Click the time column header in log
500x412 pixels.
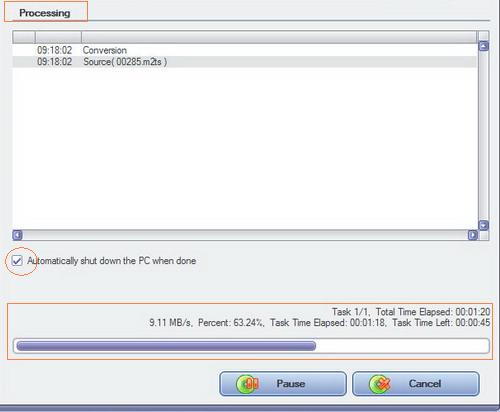tap(58, 37)
